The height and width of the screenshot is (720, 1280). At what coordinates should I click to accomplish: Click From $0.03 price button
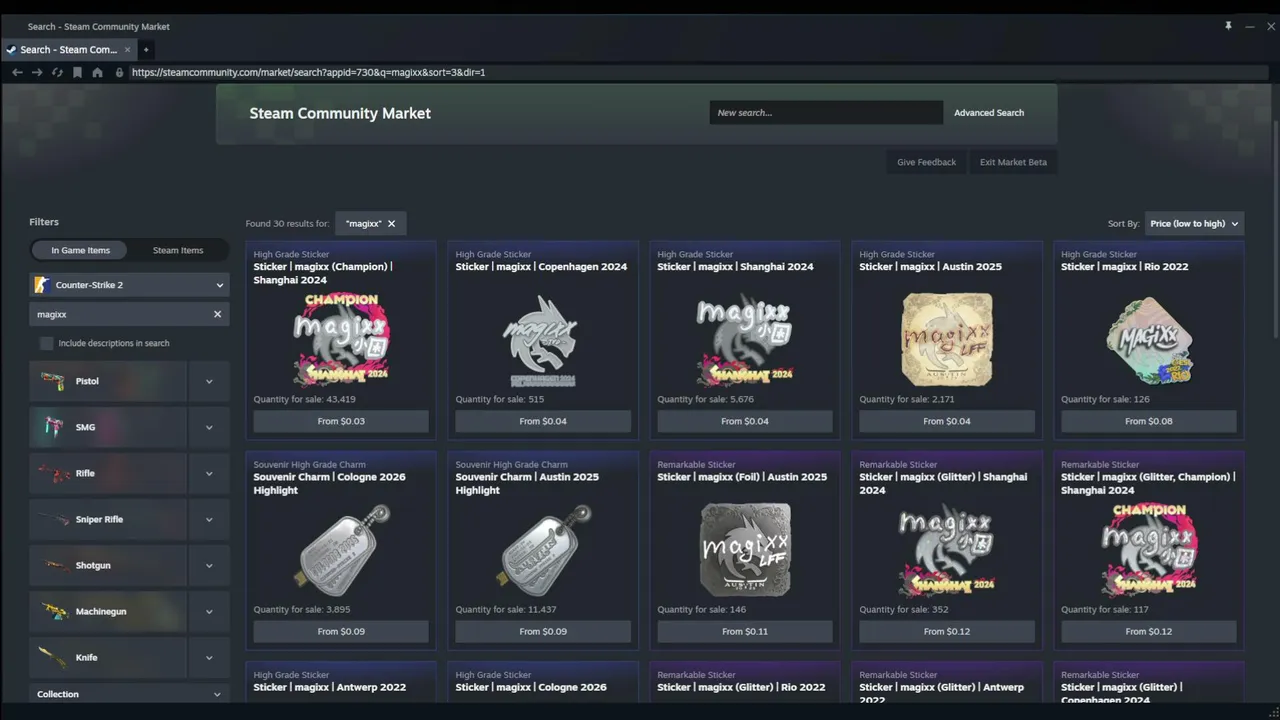click(341, 421)
